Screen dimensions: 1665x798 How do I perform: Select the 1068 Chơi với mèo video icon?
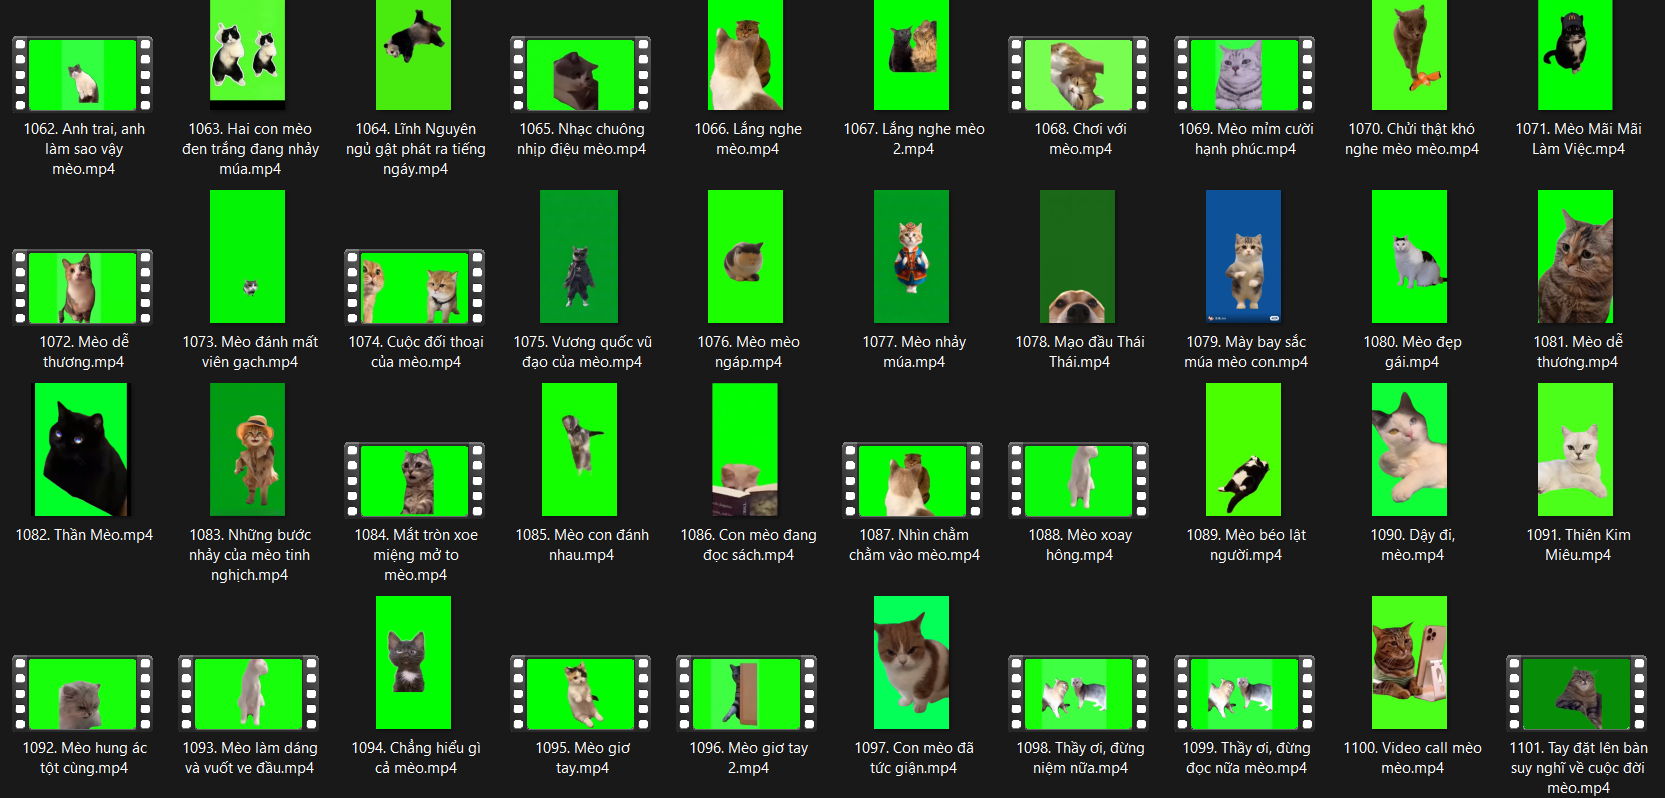[1078, 74]
